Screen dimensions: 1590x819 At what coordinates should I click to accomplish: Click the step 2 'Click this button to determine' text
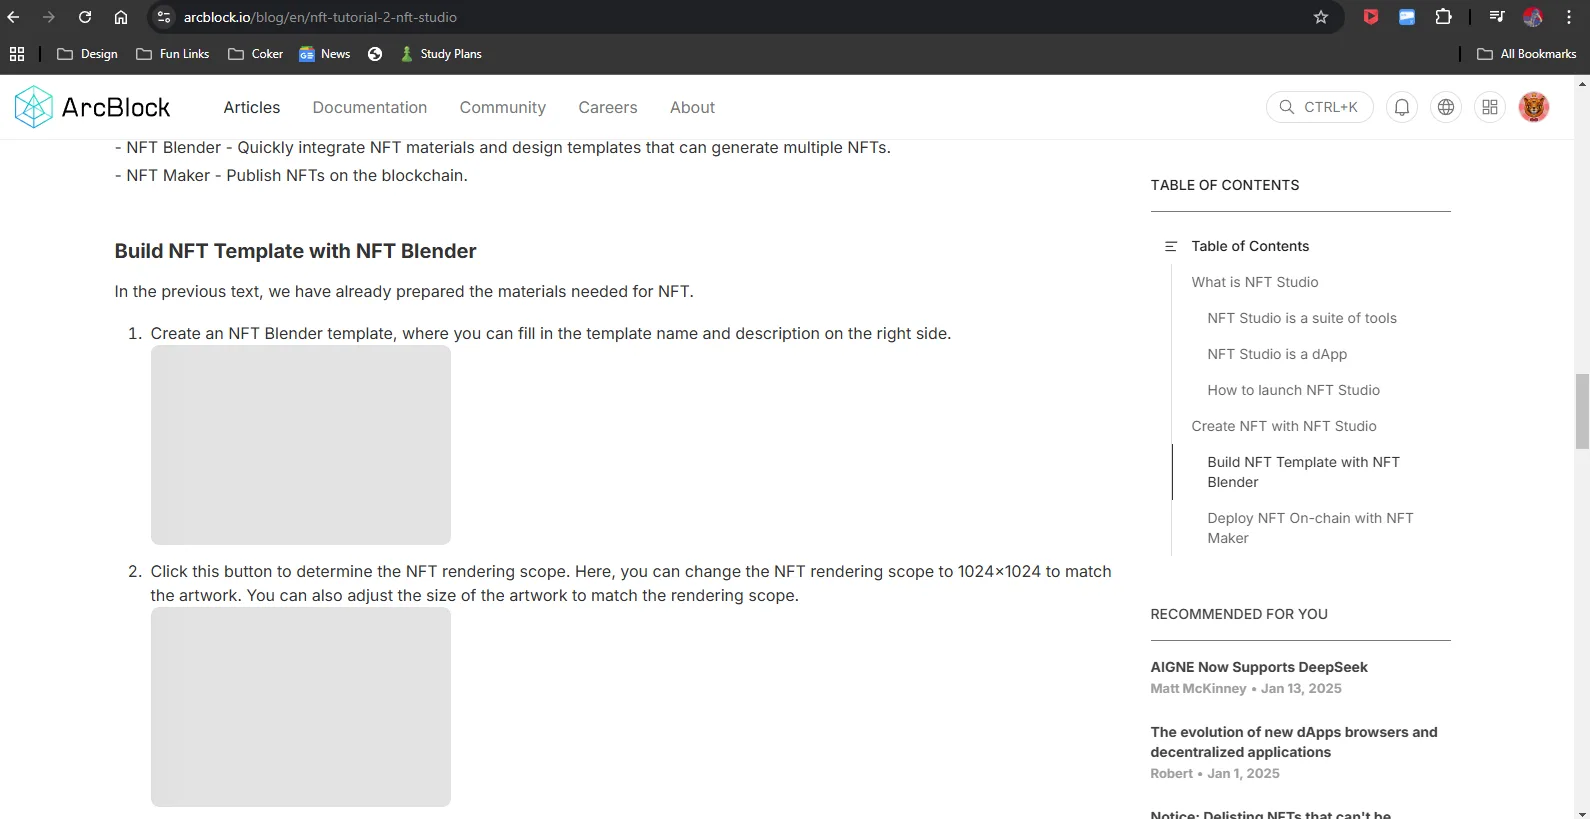tap(631, 583)
